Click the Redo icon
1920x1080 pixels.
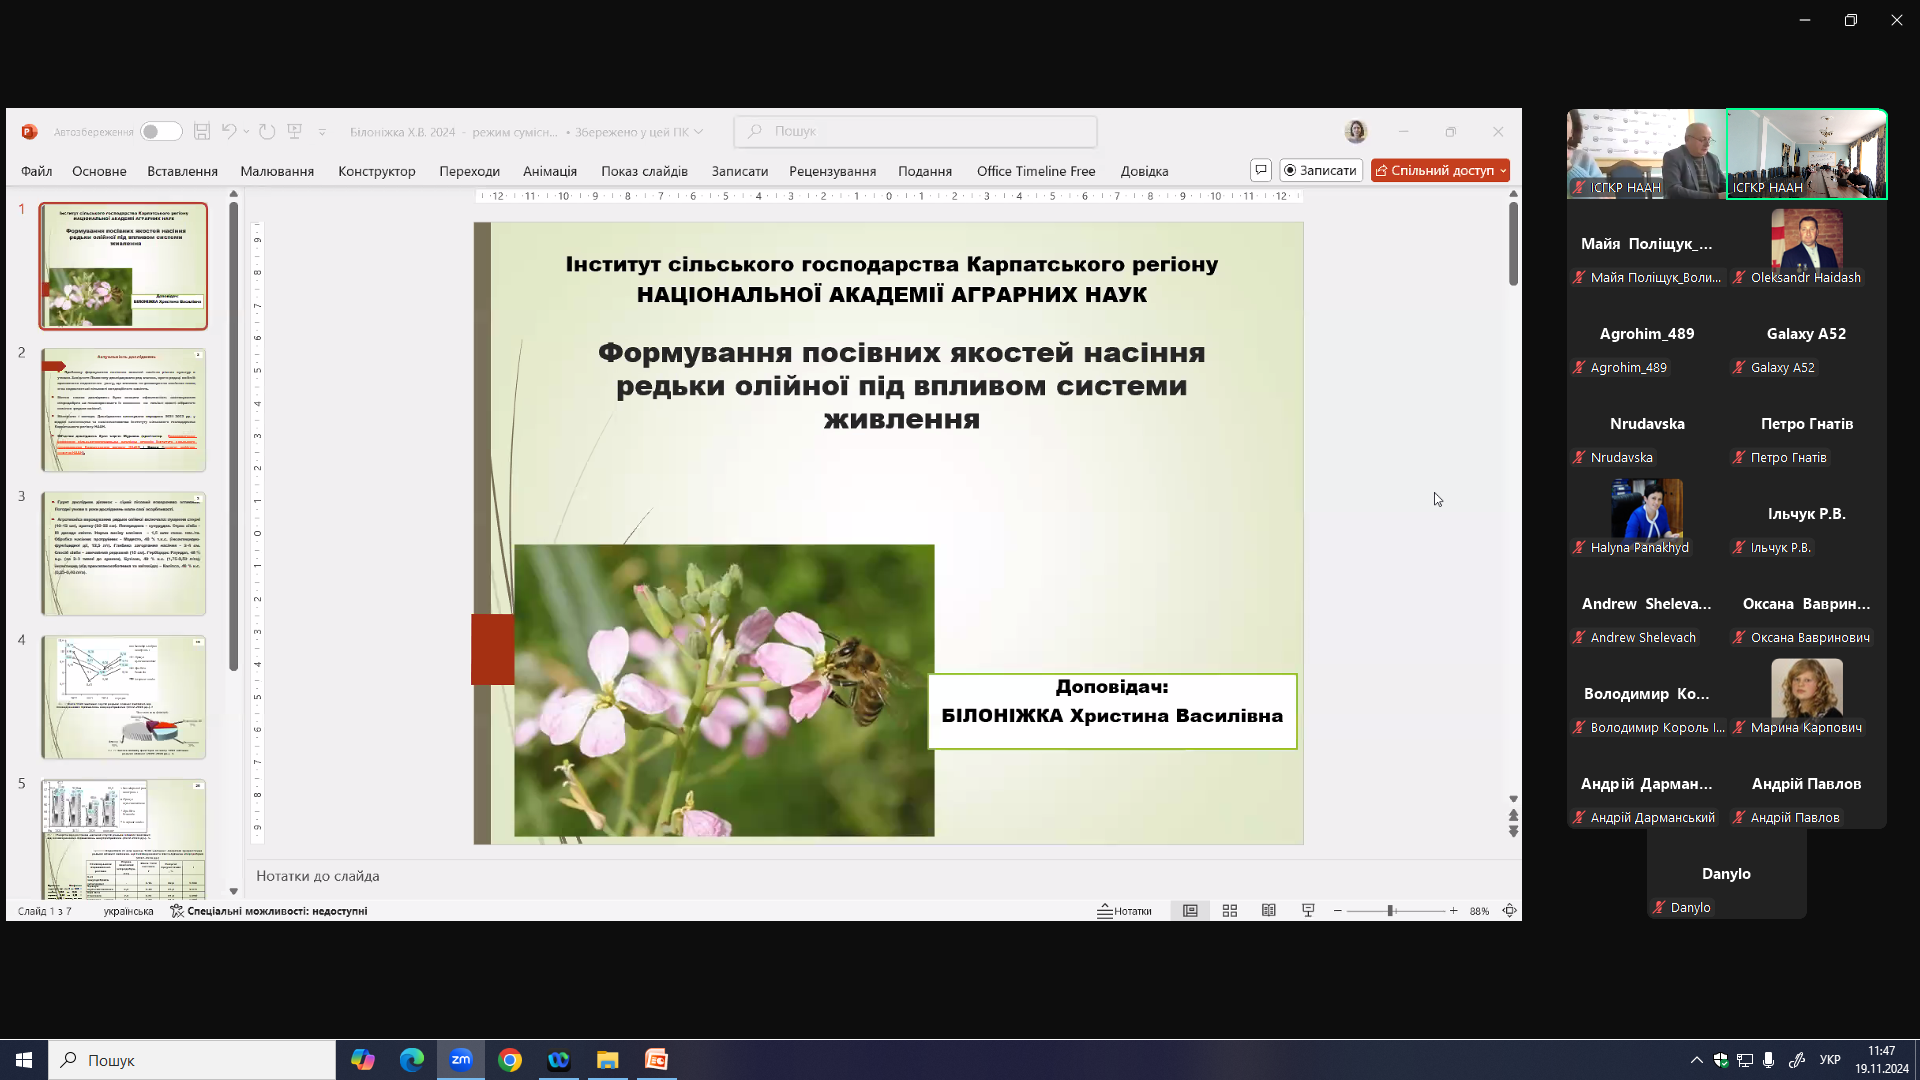coord(267,131)
